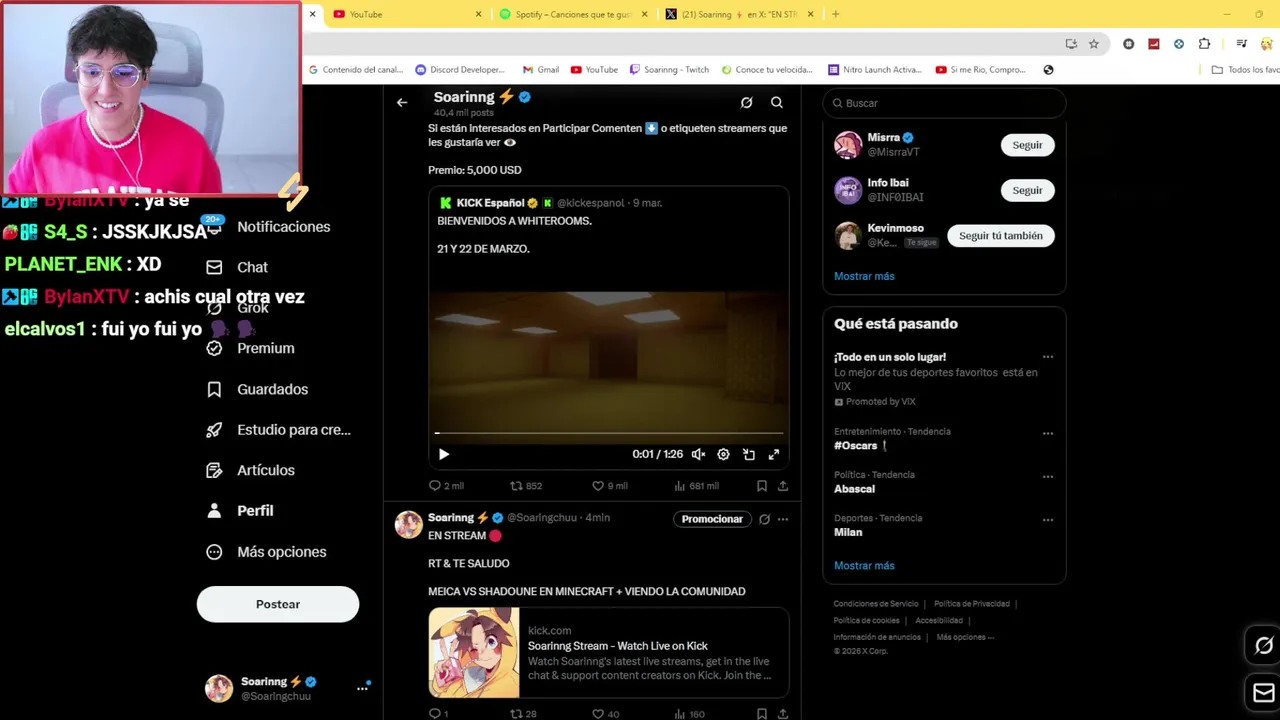The height and width of the screenshot is (720, 1280).
Task: Bookmark the EN STREAM post
Action: pyautogui.click(x=762, y=714)
